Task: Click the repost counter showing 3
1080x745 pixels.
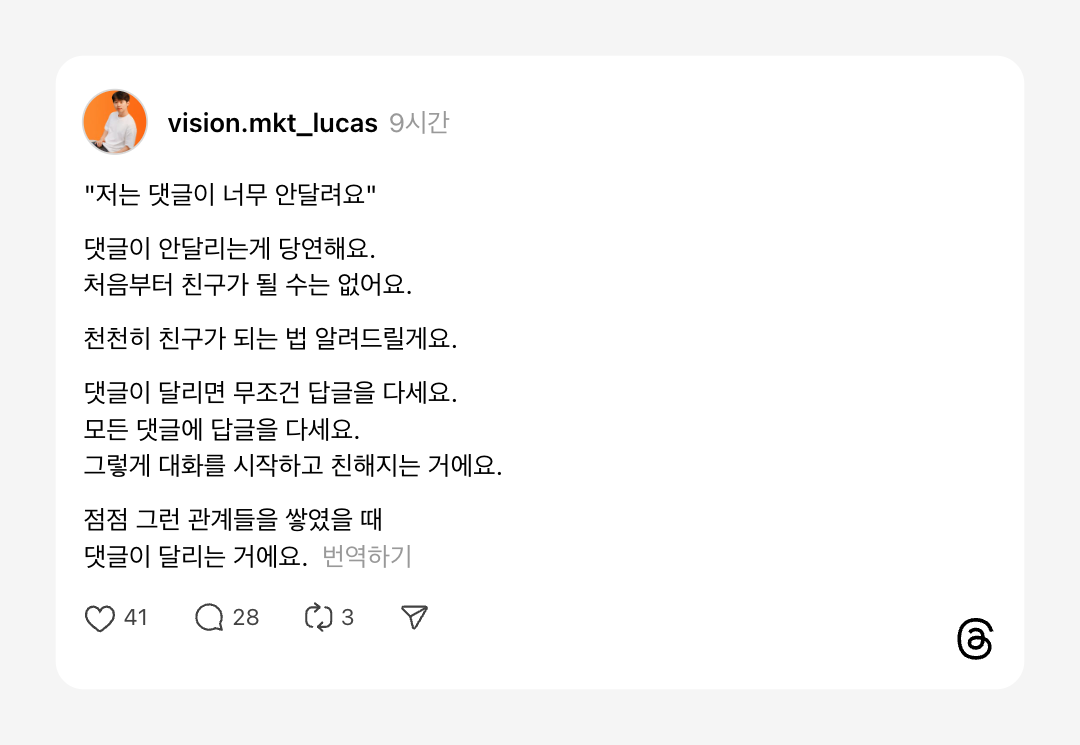Action: tap(347, 617)
